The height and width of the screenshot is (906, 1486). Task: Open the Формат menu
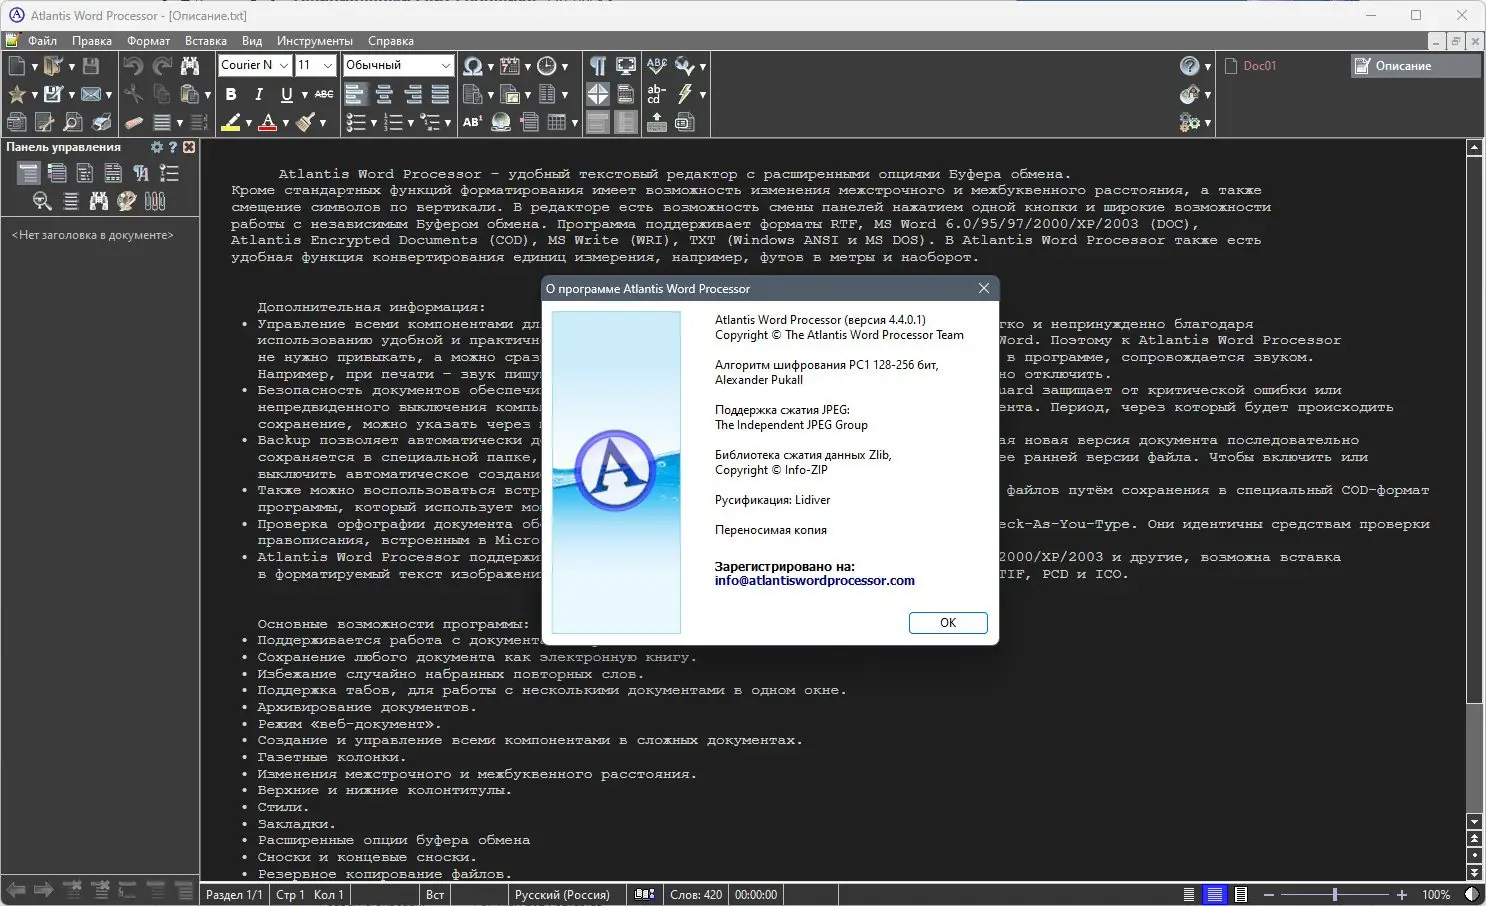(x=148, y=41)
